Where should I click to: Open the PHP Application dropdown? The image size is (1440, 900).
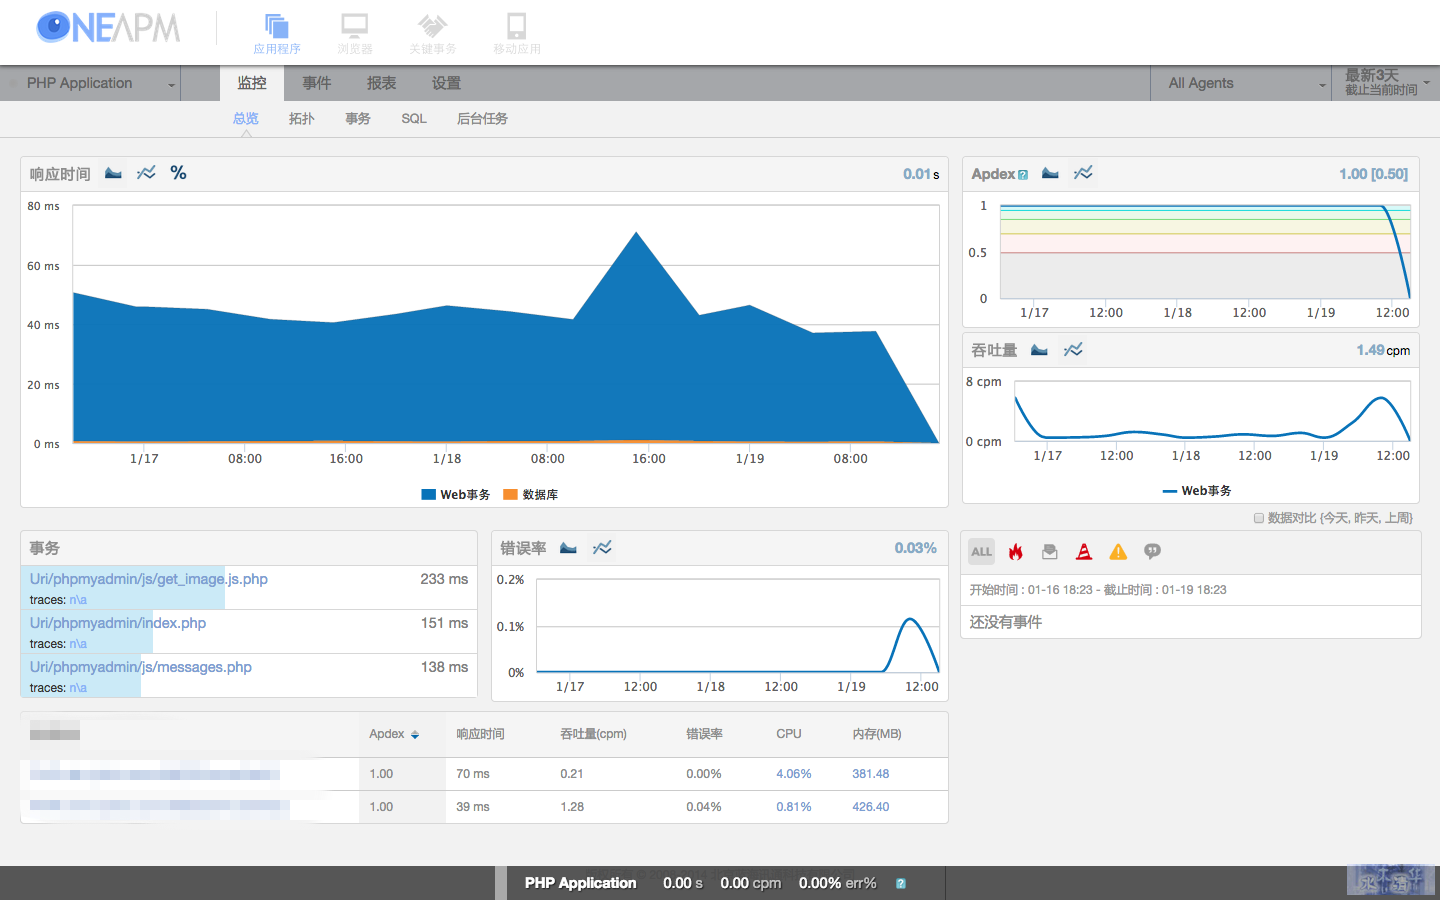(x=90, y=84)
